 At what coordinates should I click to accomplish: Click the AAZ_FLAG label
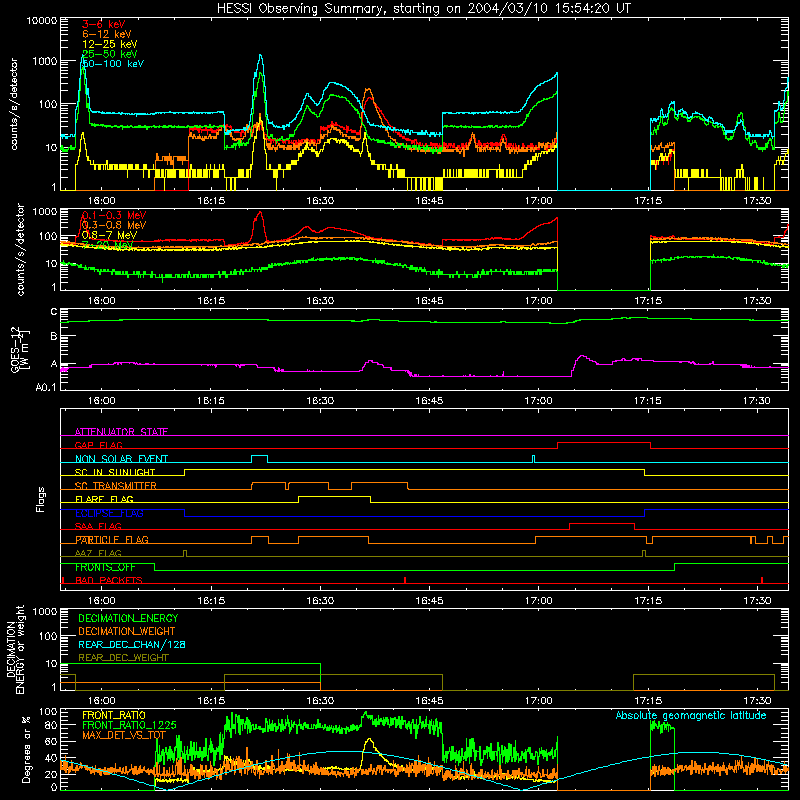(x=98, y=553)
